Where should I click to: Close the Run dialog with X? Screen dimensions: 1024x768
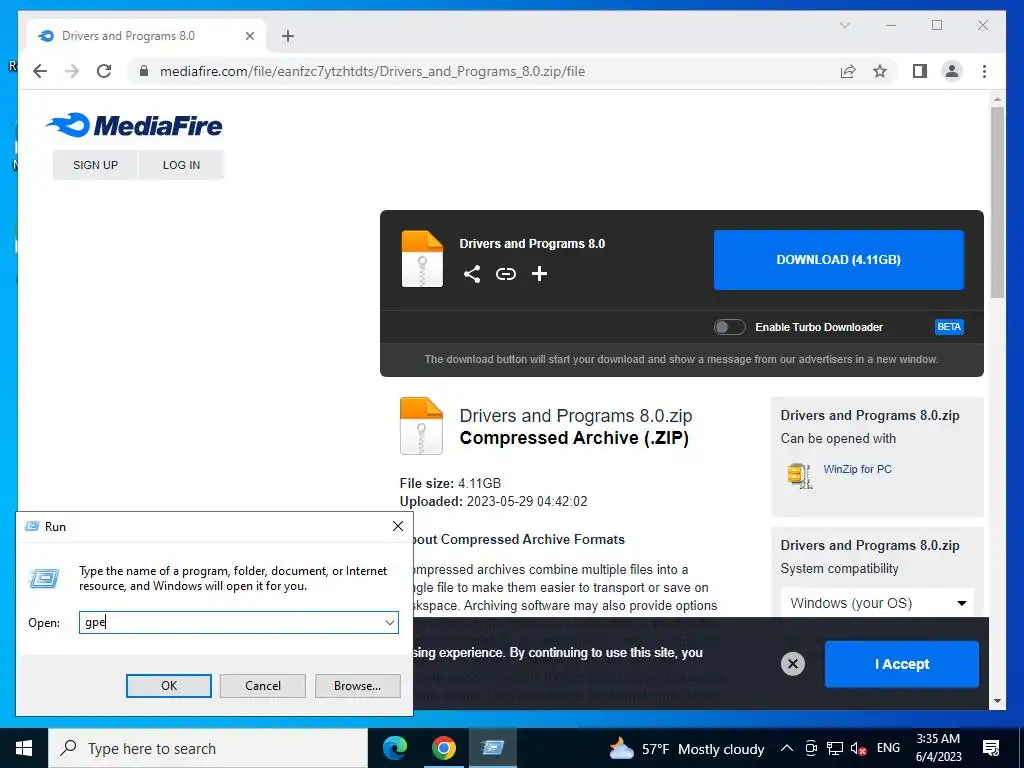point(398,526)
